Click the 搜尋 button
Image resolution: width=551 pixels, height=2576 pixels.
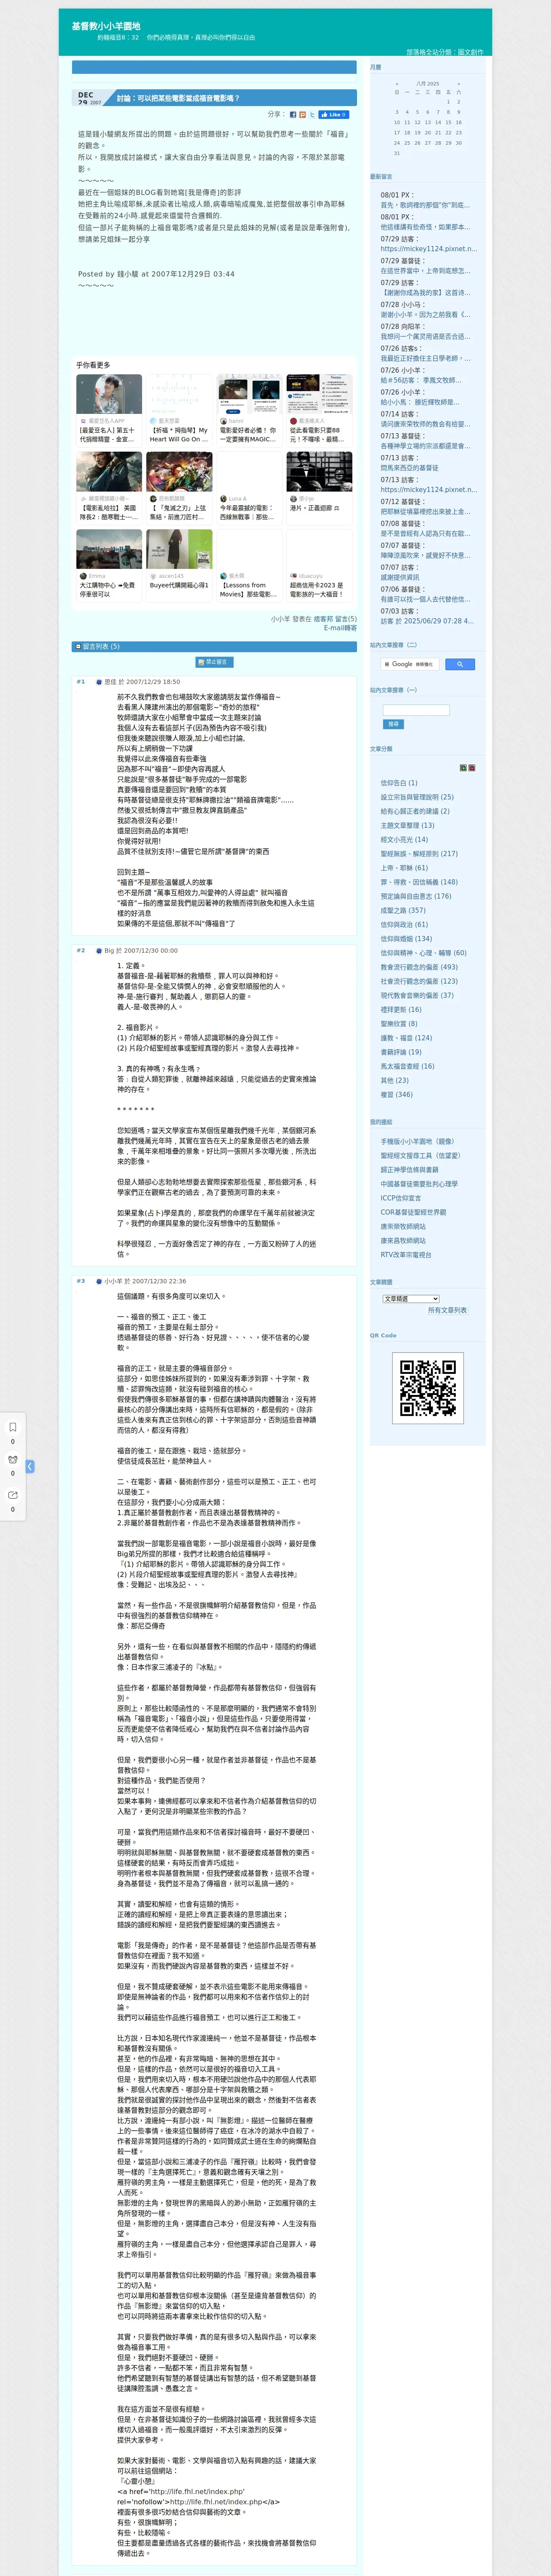(x=394, y=724)
